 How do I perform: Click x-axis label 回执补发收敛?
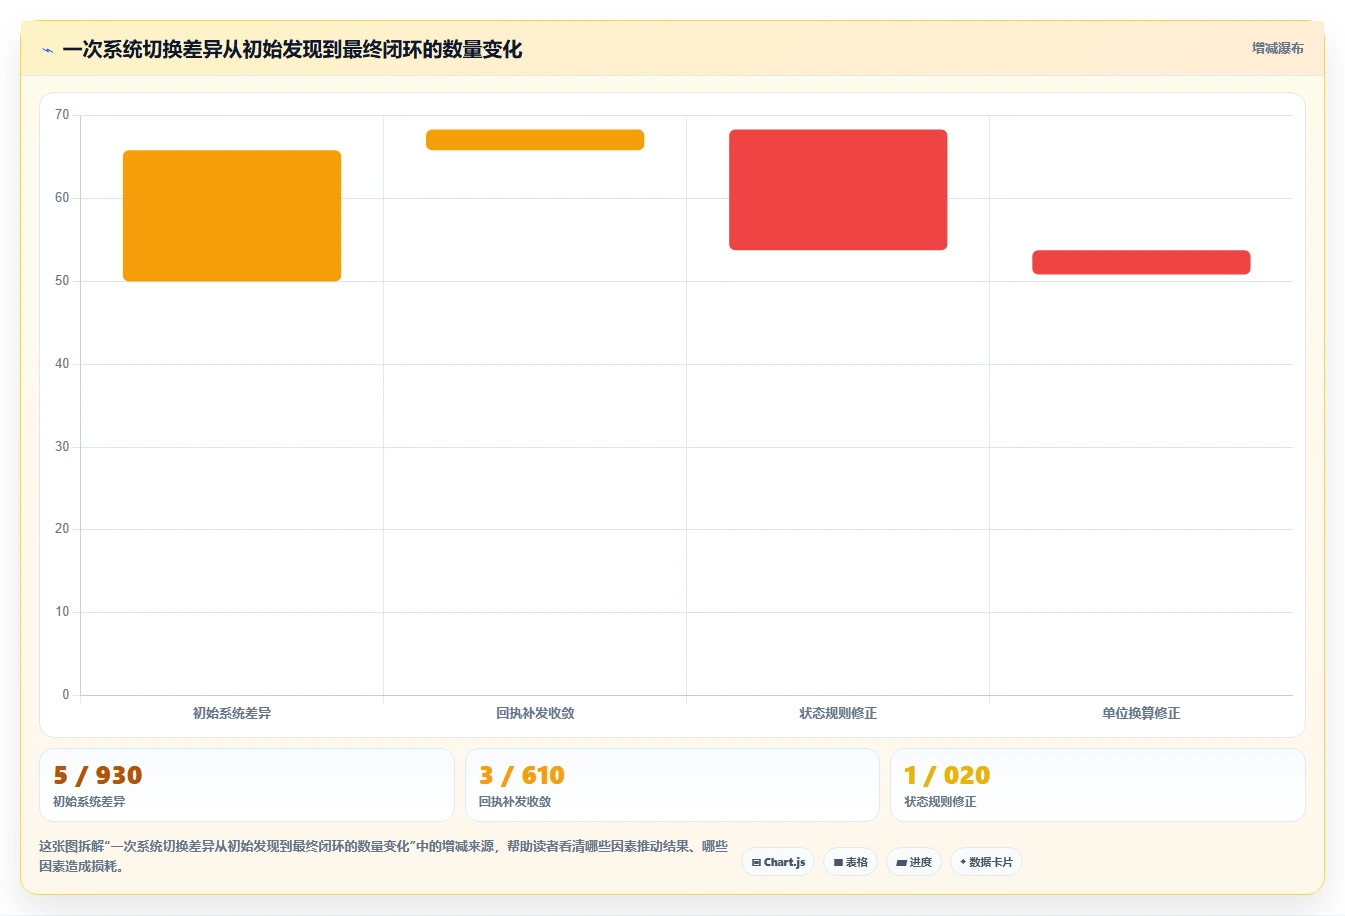(535, 713)
